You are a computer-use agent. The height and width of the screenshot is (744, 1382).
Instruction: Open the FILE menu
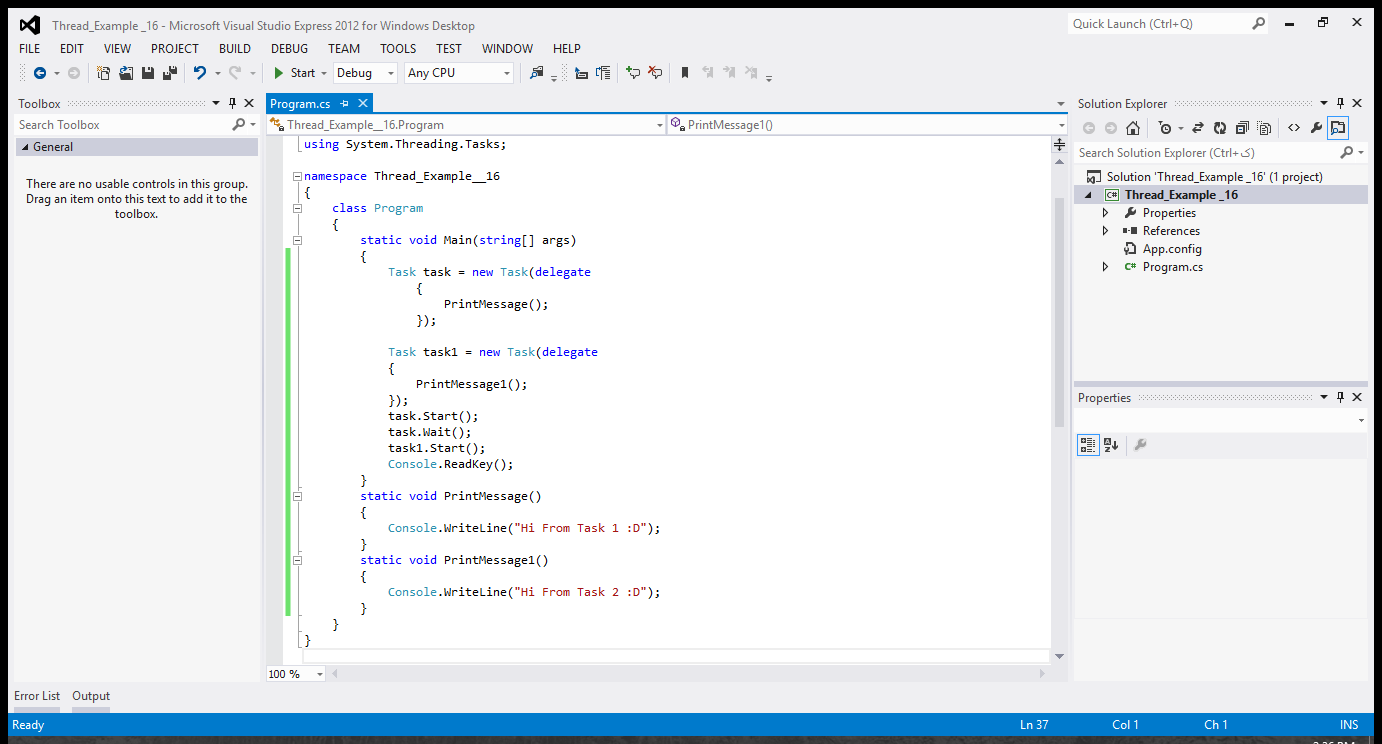point(30,48)
